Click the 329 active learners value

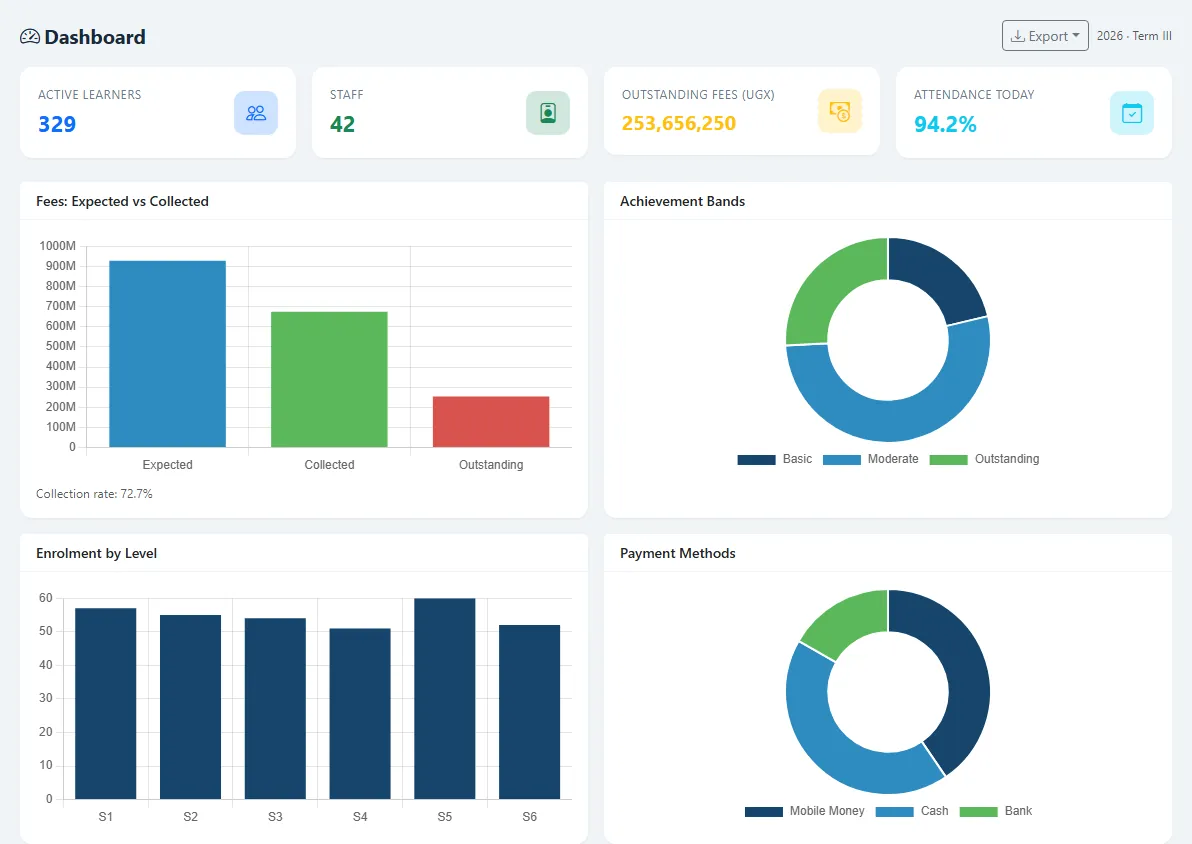click(x=57, y=124)
